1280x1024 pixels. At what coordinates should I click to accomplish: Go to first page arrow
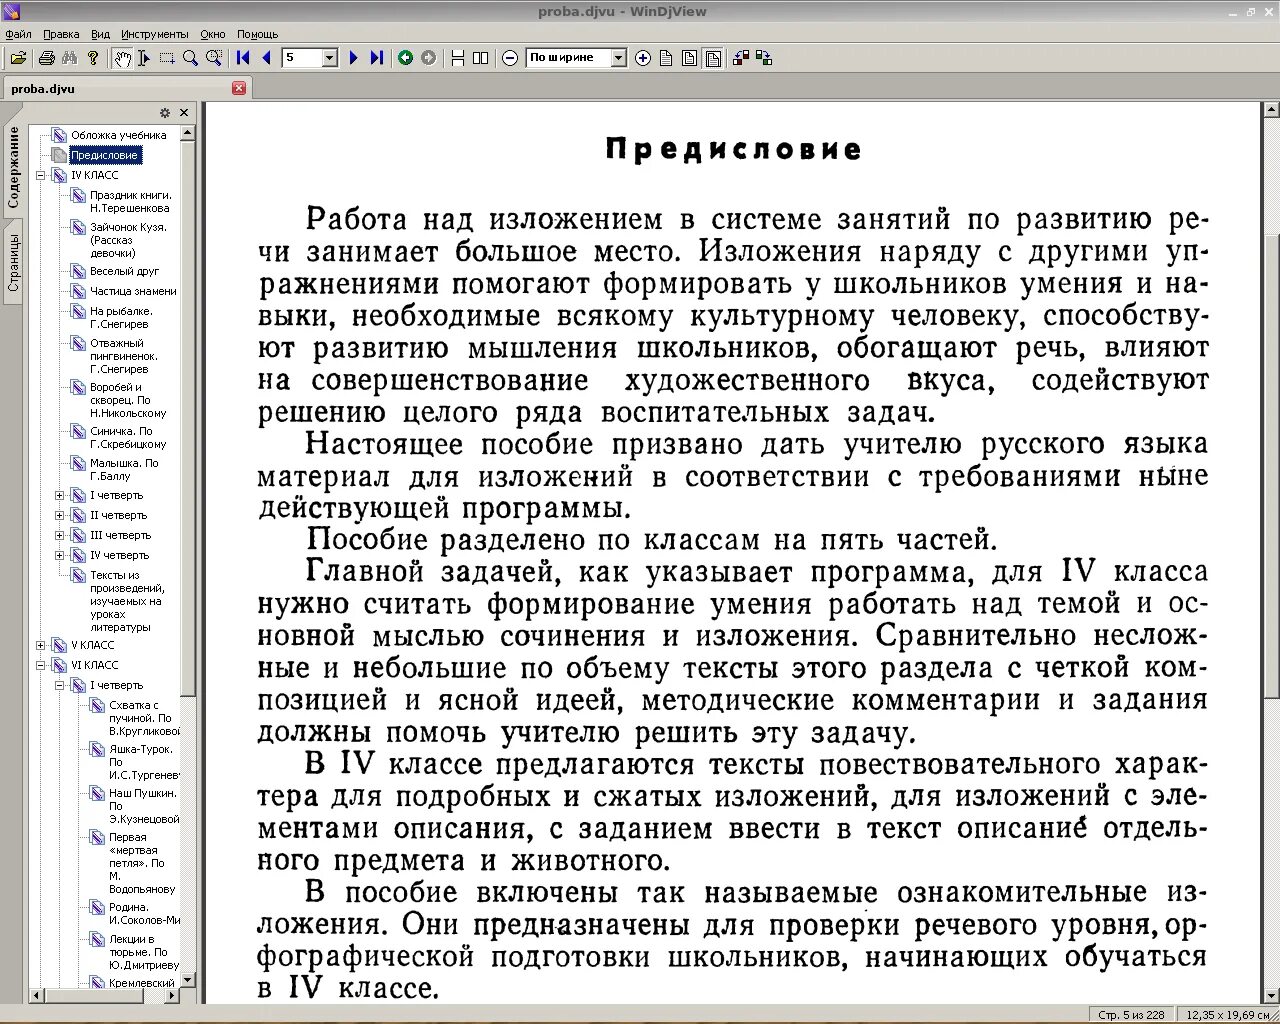point(243,58)
